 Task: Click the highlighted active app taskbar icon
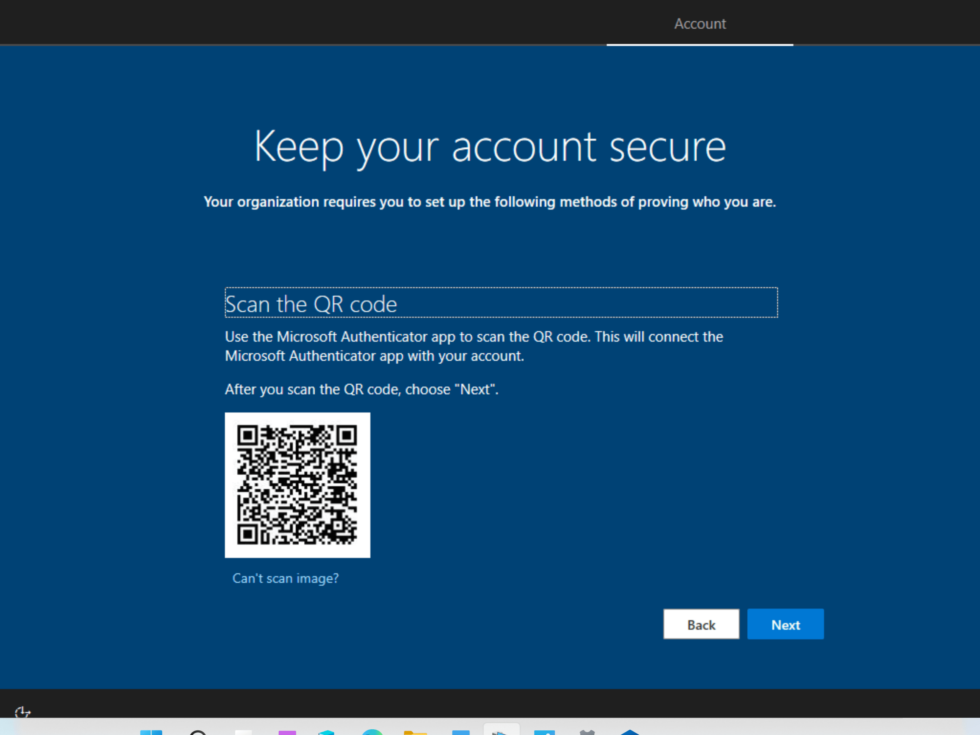[x=500, y=731]
